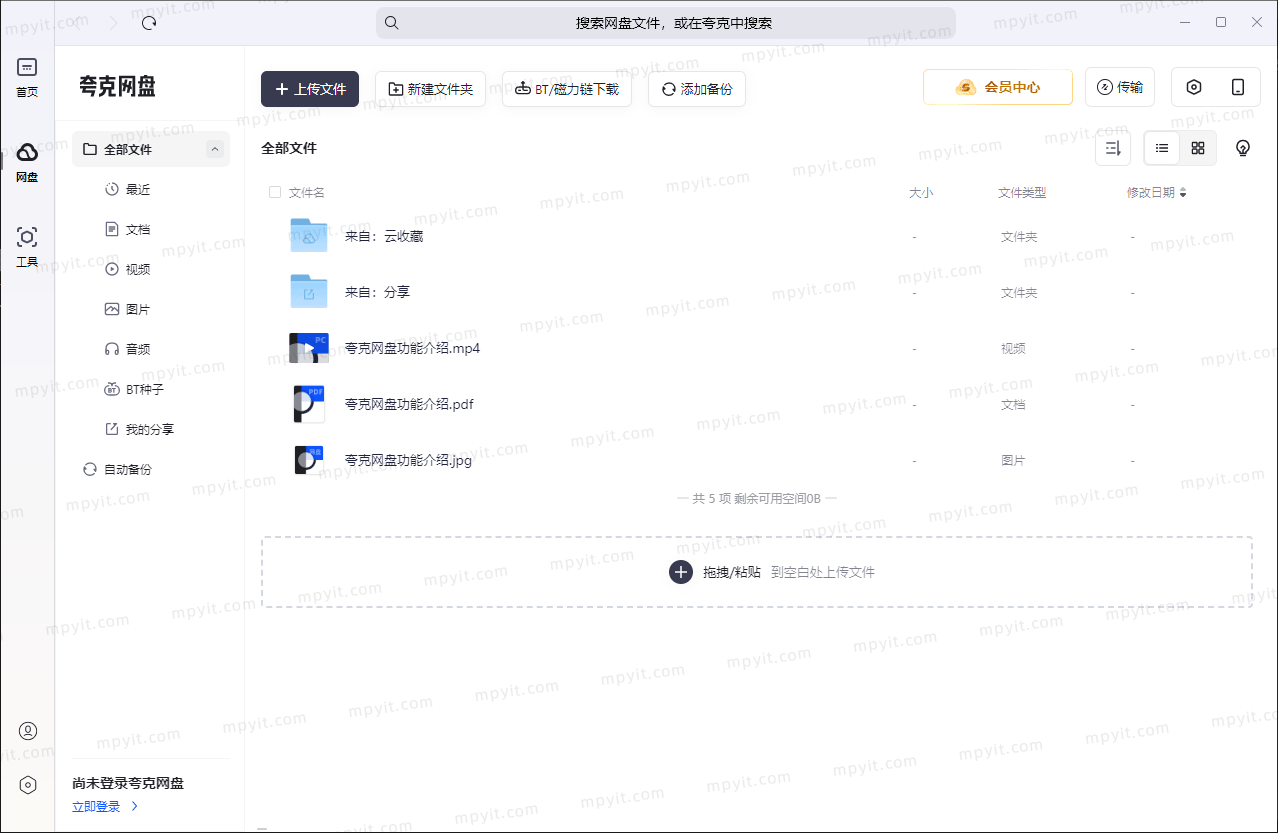Select the row name 来自：云收藏
The width and height of the screenshot is (1278, 833).
pyautogui.click(x=384, y=236)
